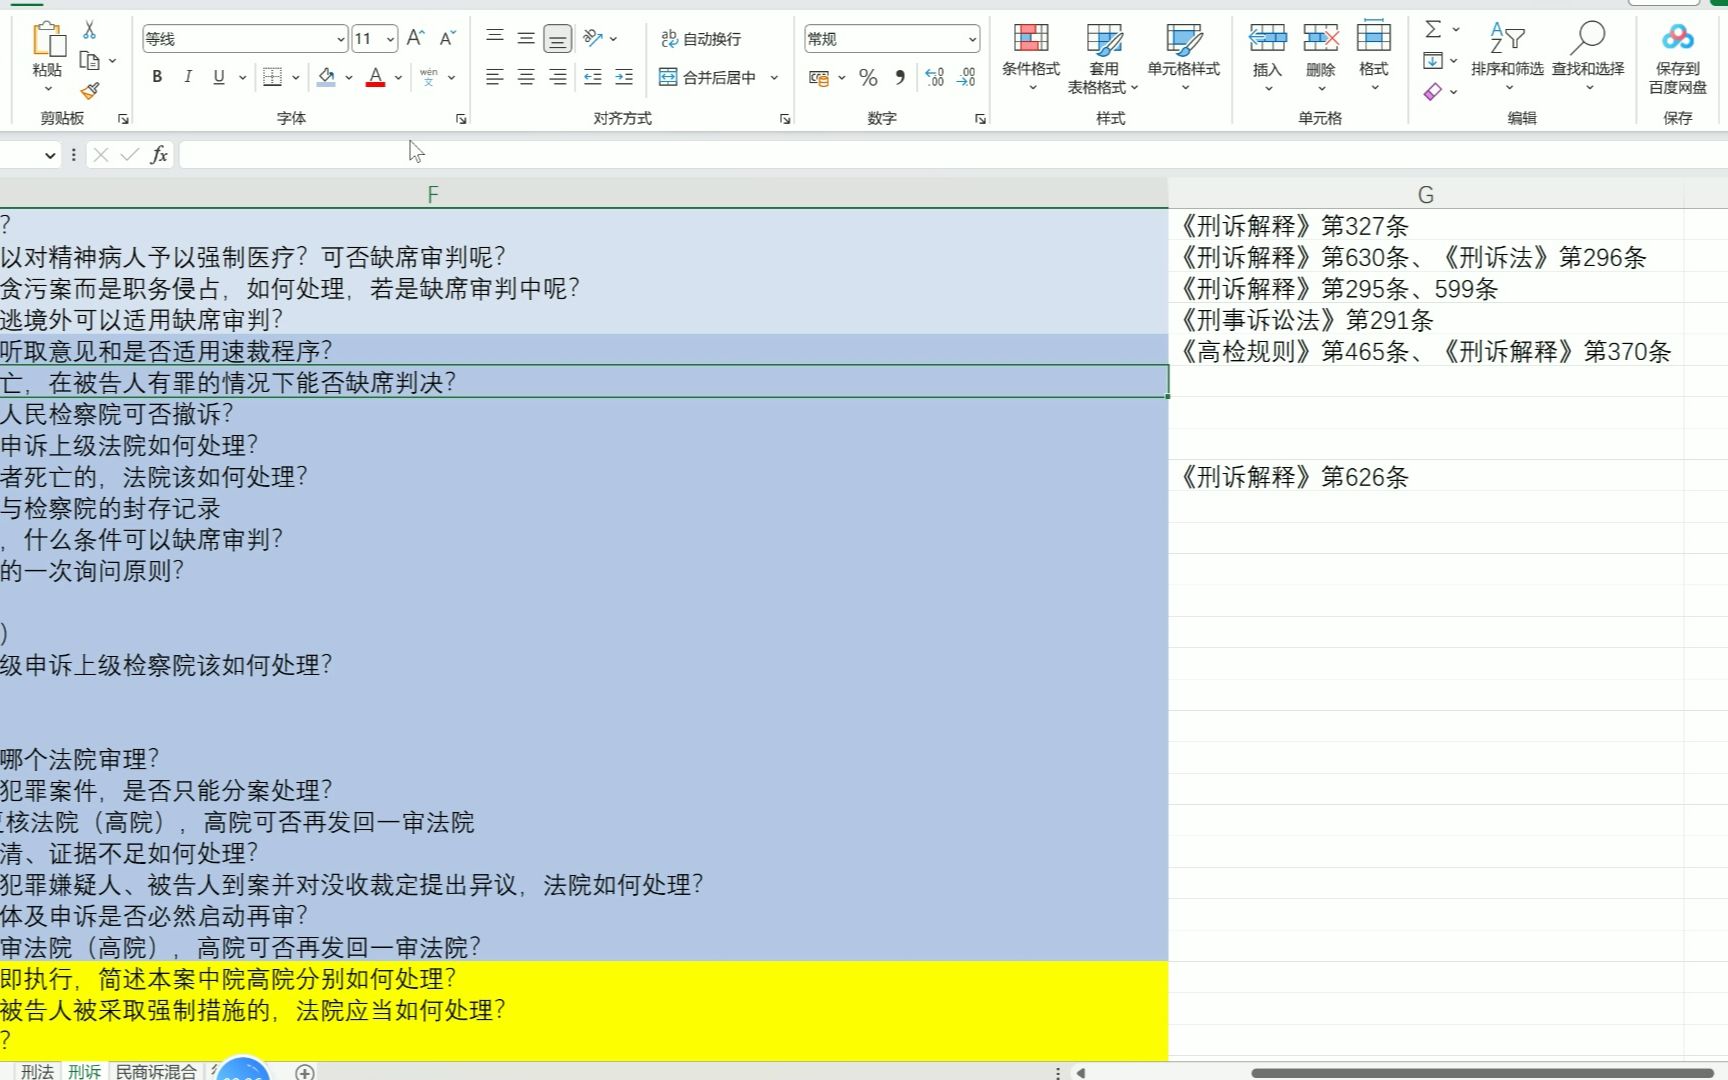
Task: Open the merge and center dropdown arrow
Action: [x=774, y=77]
